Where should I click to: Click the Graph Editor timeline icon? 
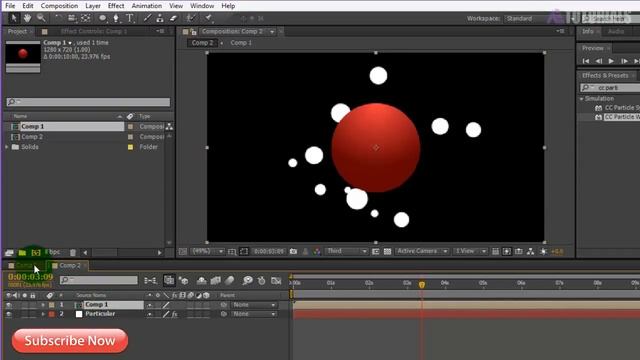(276, 280)
